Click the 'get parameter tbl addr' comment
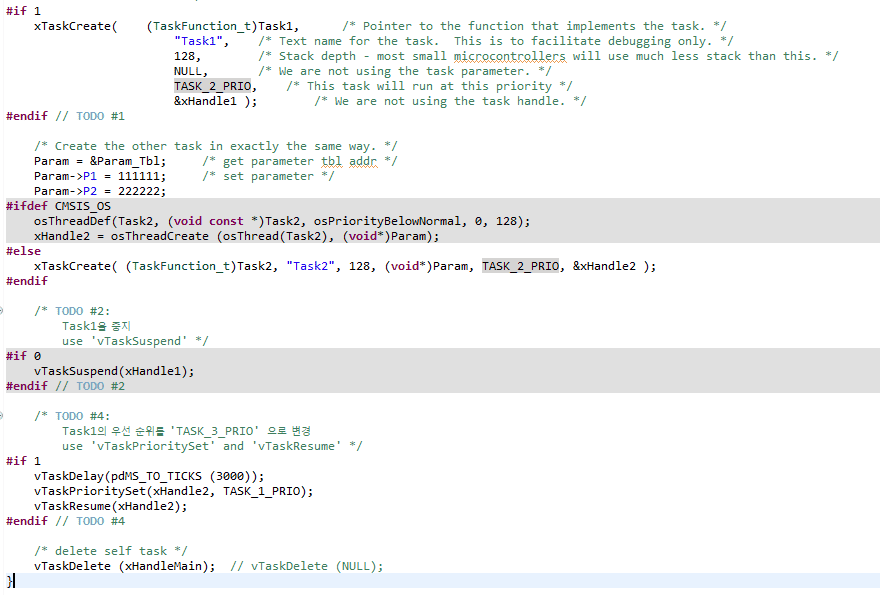 point(300,161)
